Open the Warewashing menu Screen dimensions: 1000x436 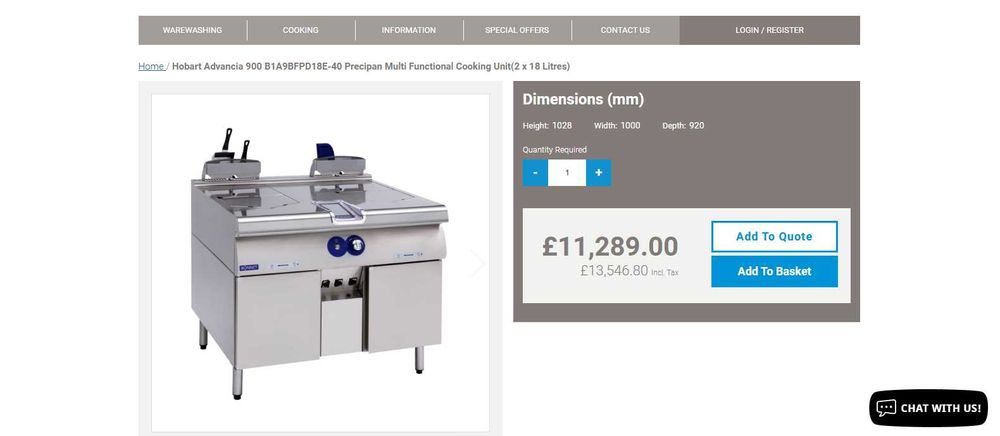193,30
